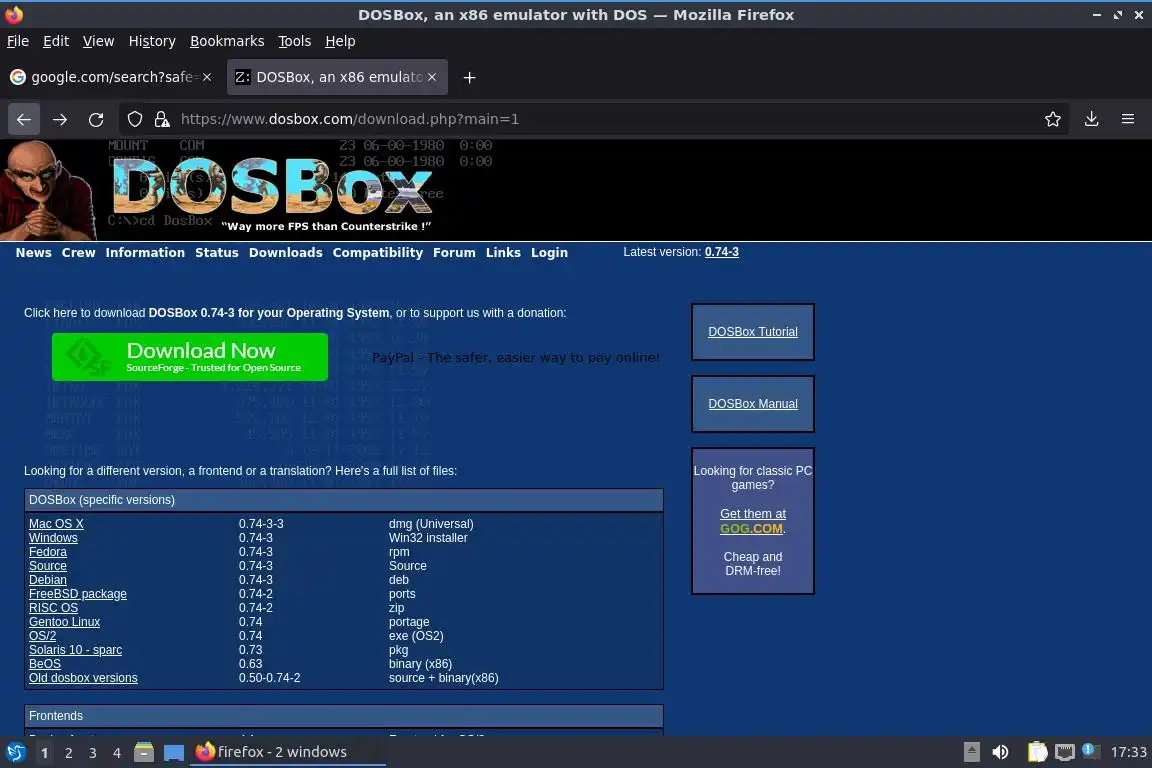The height and width of the screenshot is (768, 1152).
Task: Go back with the back arrow
Action: [24, 119]
